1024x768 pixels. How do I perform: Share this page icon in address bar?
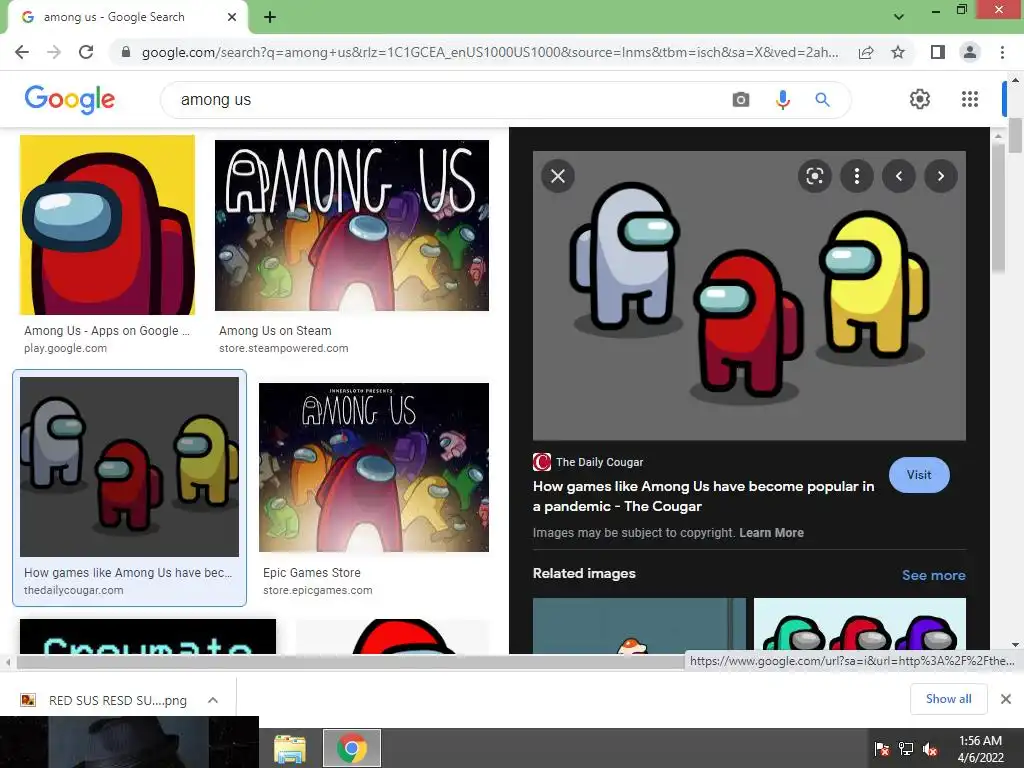[866, 52]
